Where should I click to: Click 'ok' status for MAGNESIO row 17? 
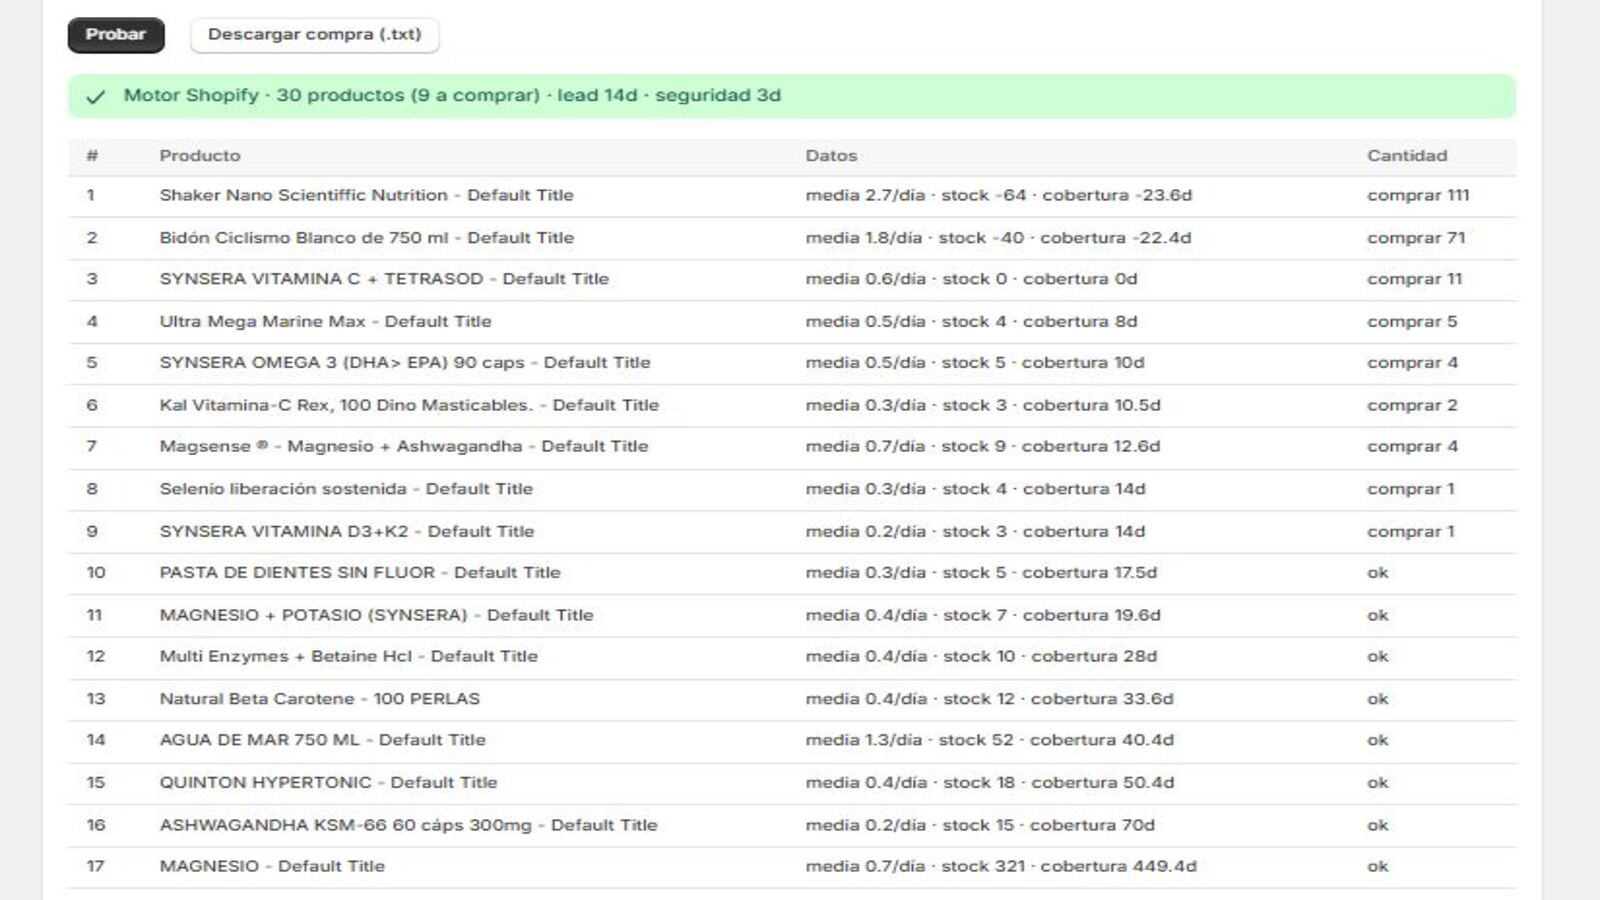tap(1378, 867)
